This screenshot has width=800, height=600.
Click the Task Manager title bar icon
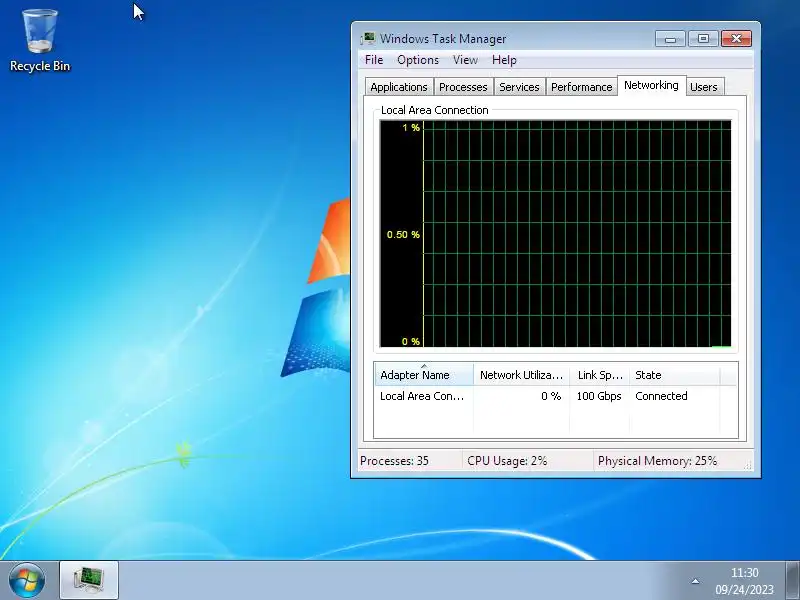[x=367, y=39]
